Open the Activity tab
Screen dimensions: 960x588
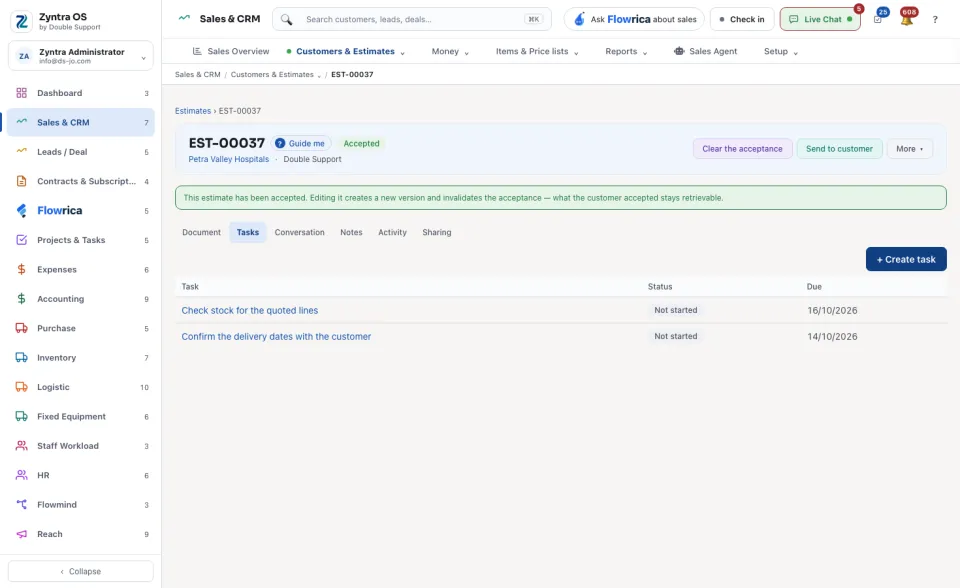(x=392, y=233)
